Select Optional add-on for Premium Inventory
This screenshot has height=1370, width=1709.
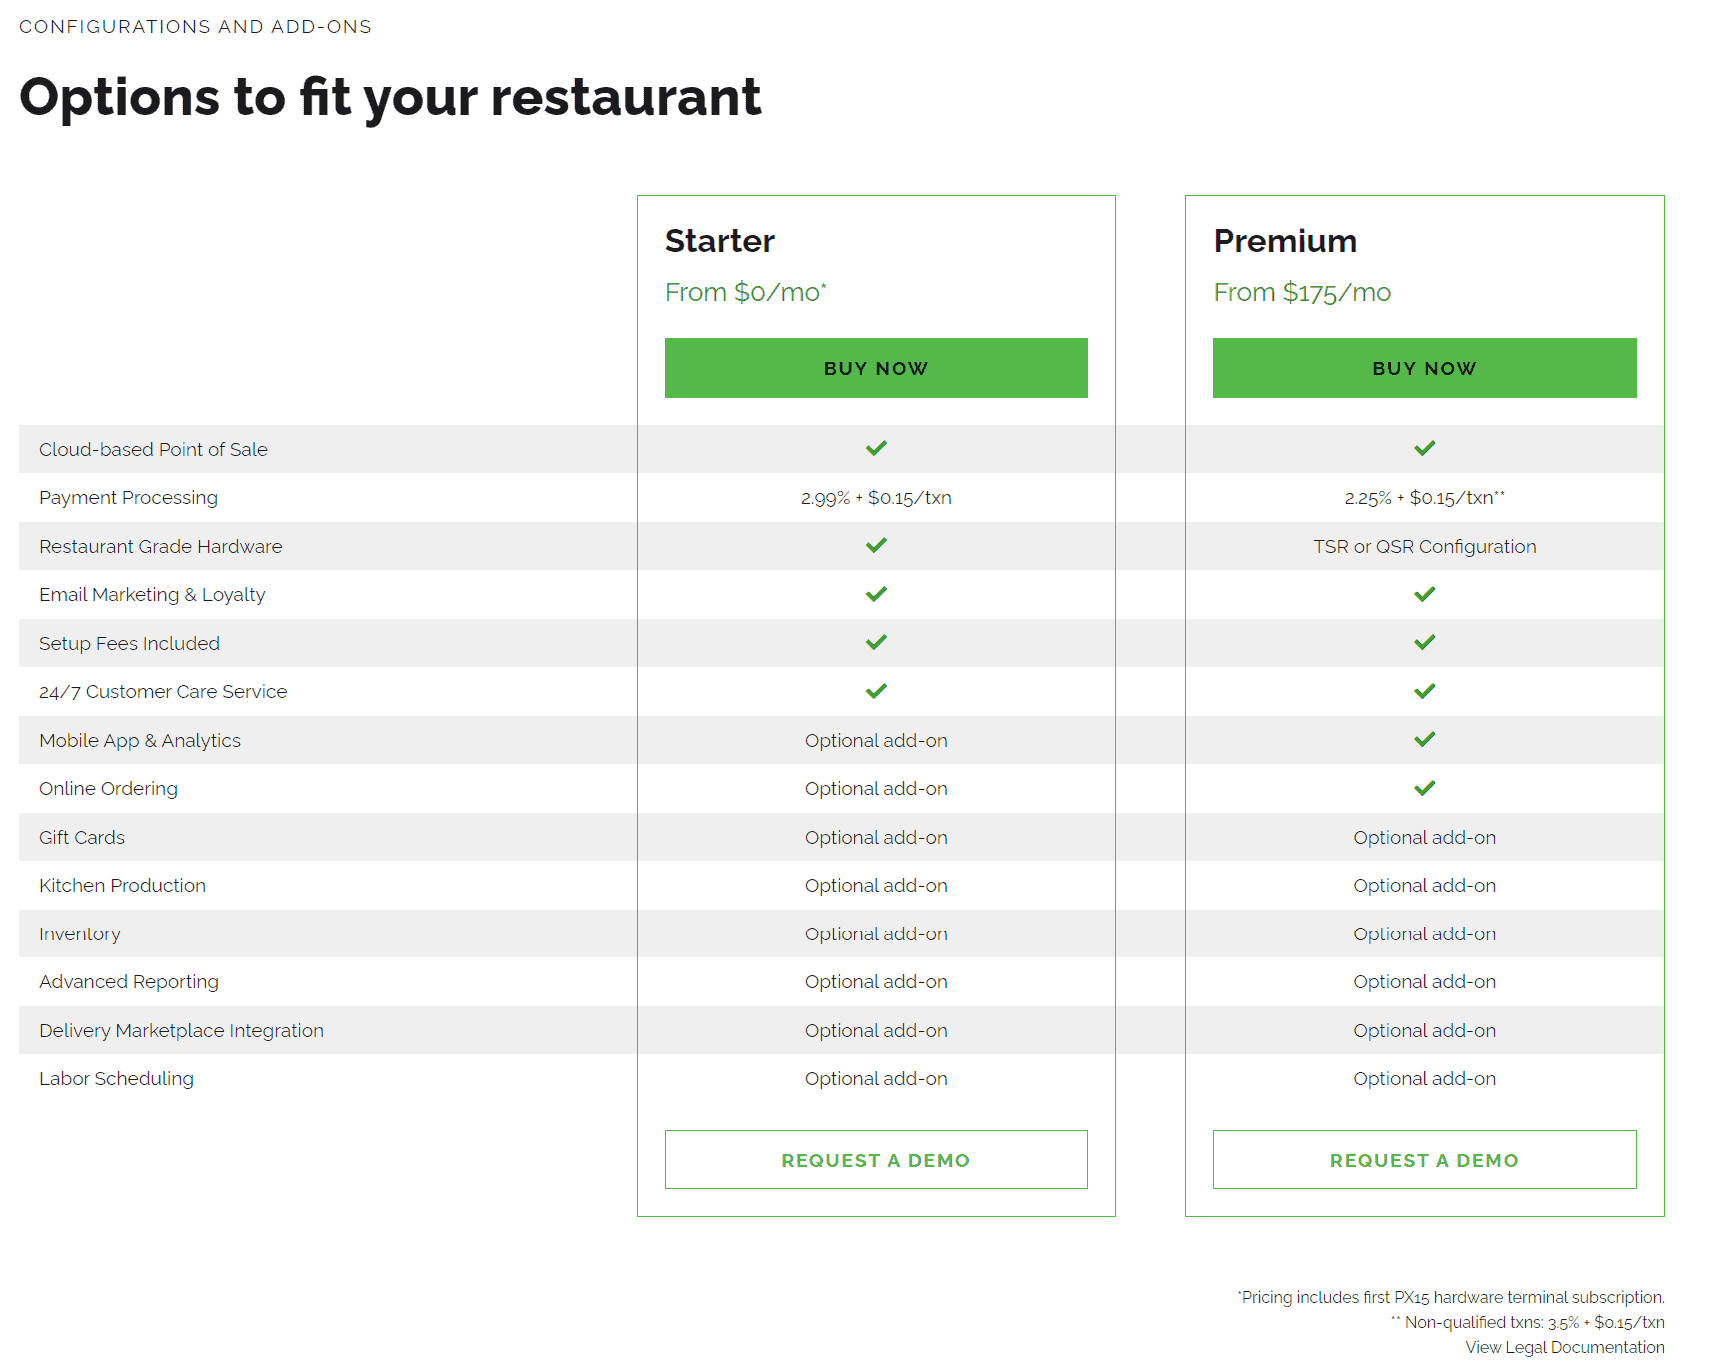tap(1424, 933)
